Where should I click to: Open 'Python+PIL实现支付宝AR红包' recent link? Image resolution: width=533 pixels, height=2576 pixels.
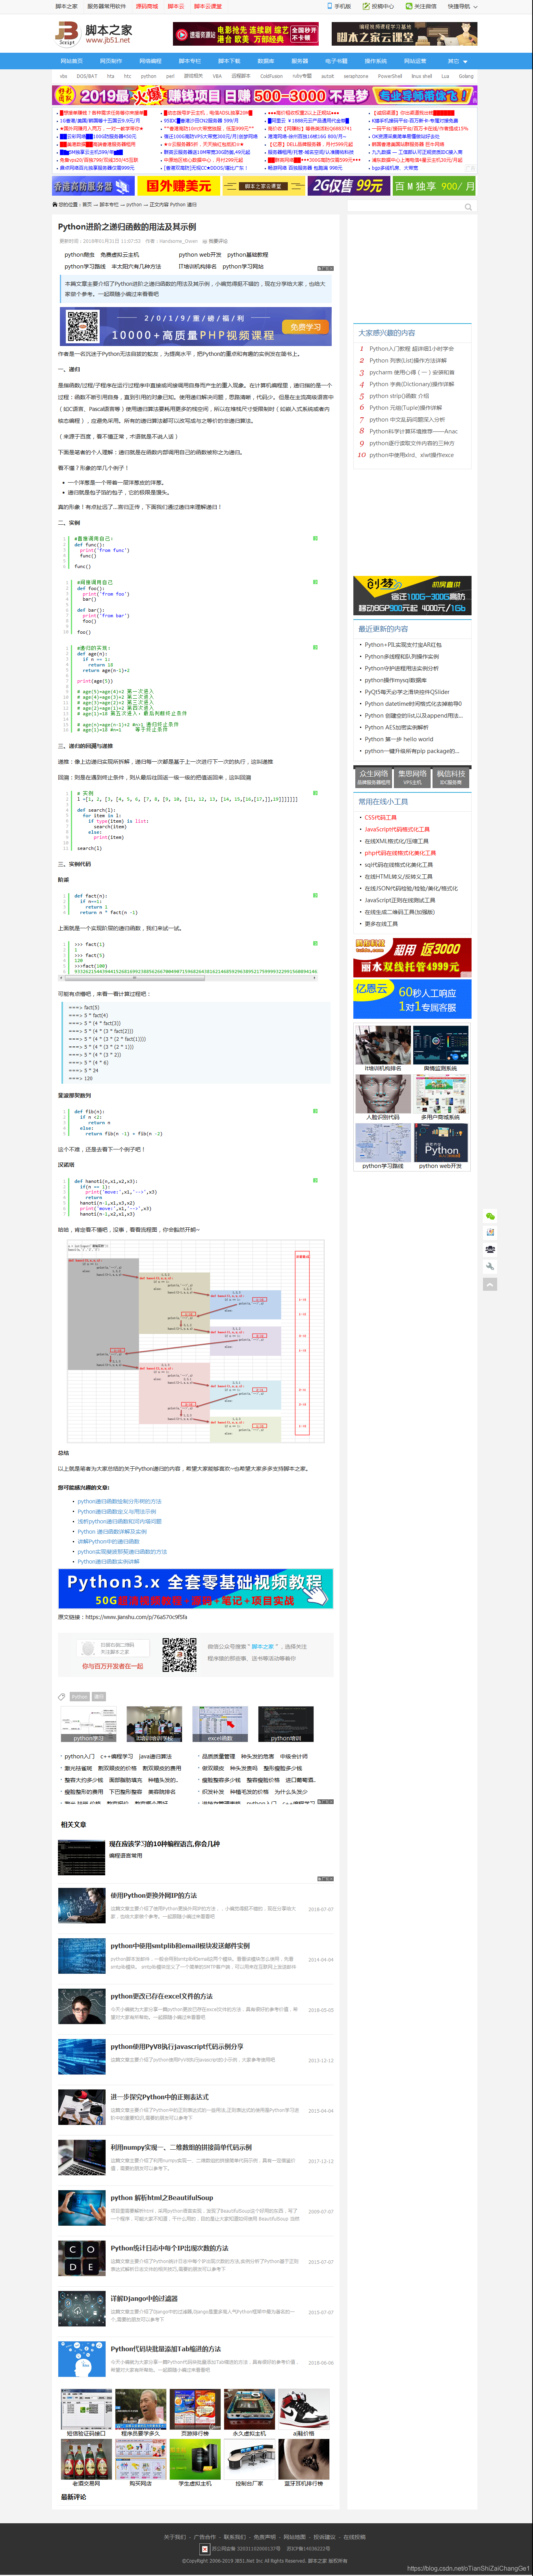403,645
